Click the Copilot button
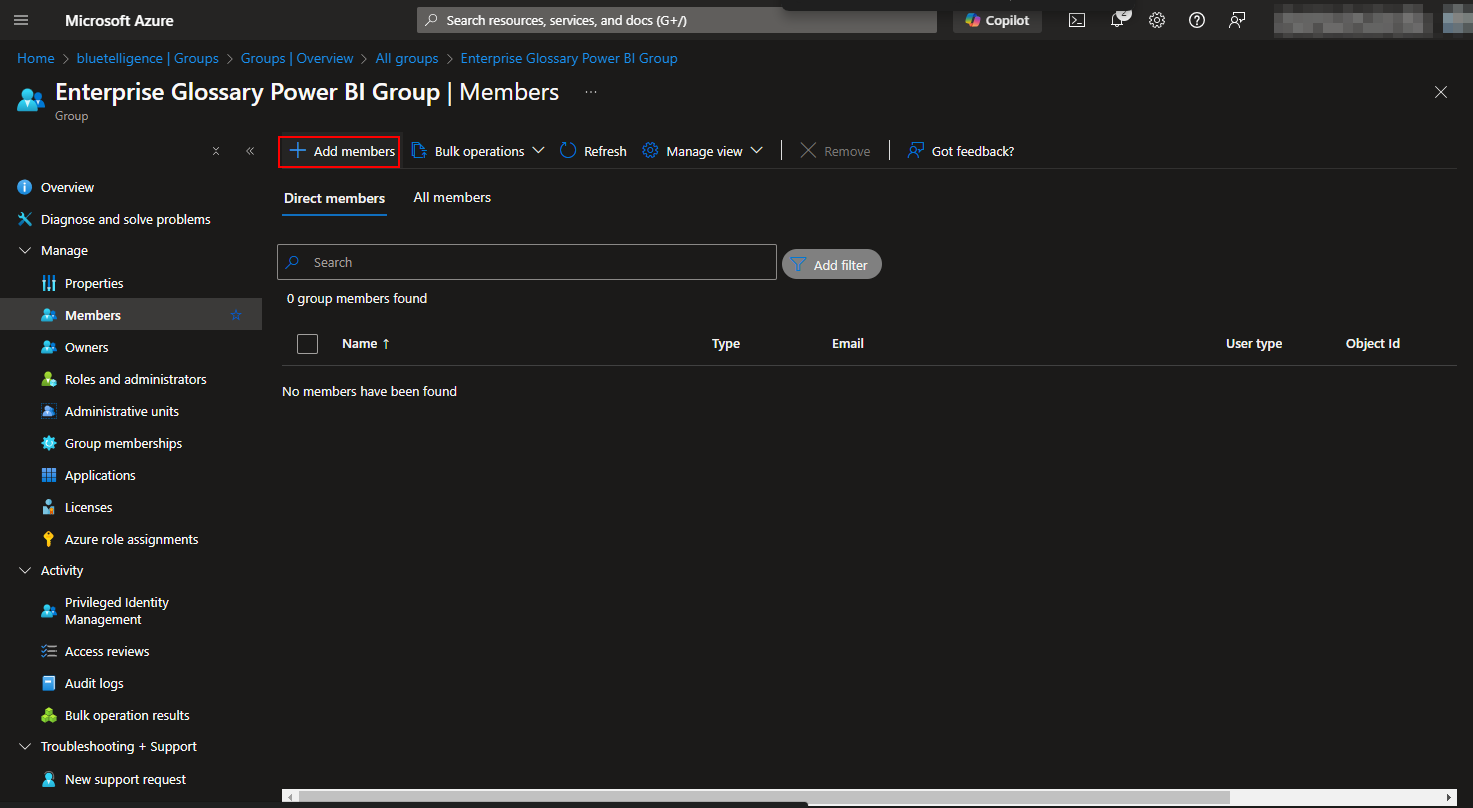 [x=997, y=20]
